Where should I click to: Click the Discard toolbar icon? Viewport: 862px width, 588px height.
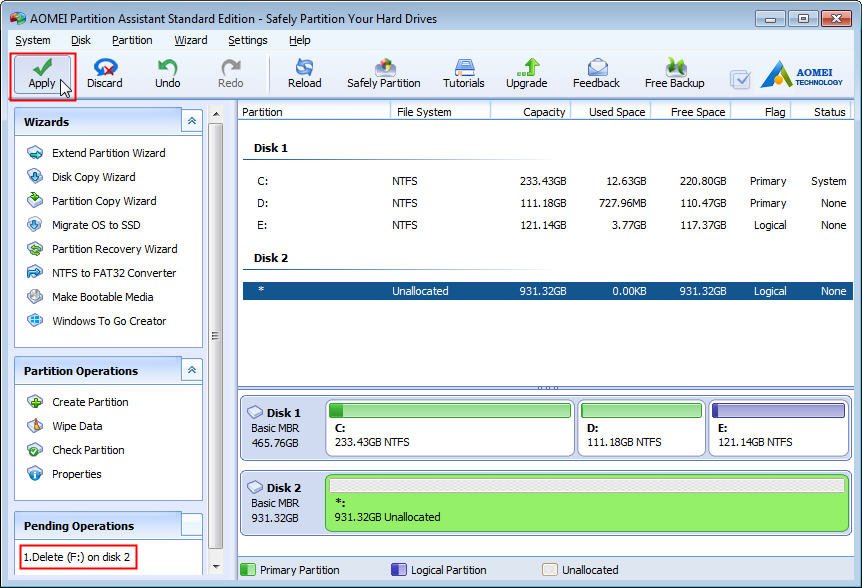pyautogui.click(x=104, y=73)
